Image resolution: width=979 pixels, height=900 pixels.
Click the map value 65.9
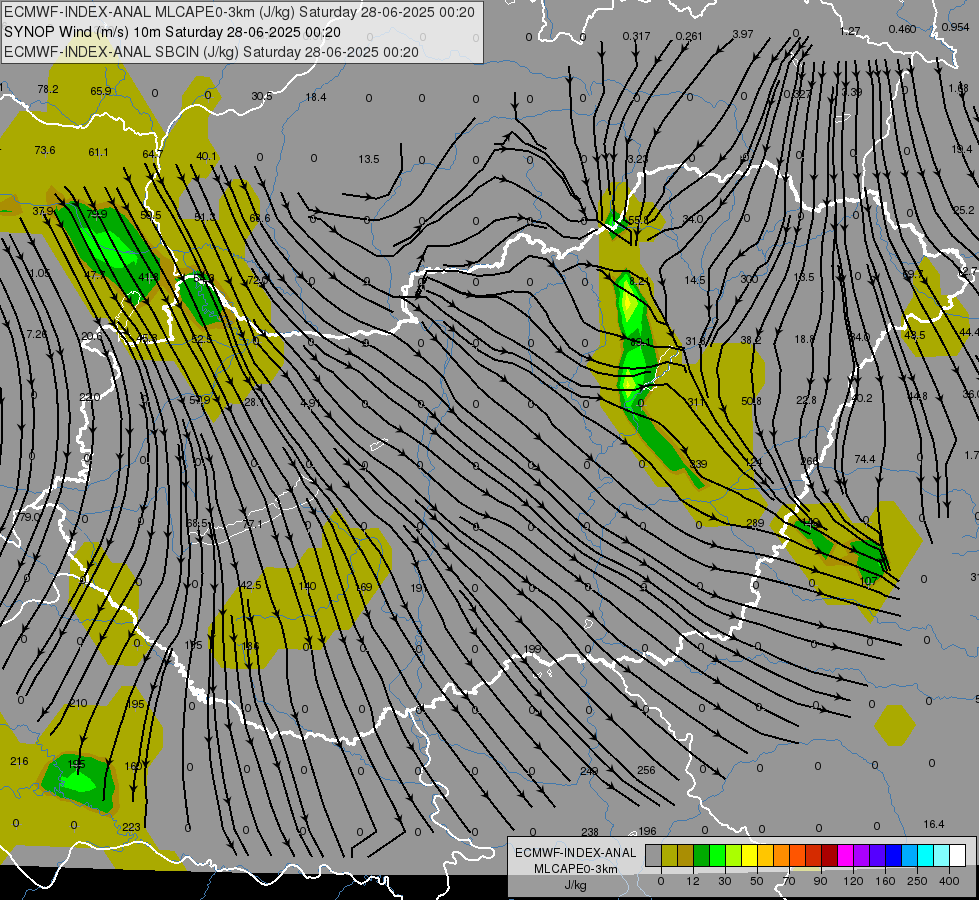[x=101, y=91]
